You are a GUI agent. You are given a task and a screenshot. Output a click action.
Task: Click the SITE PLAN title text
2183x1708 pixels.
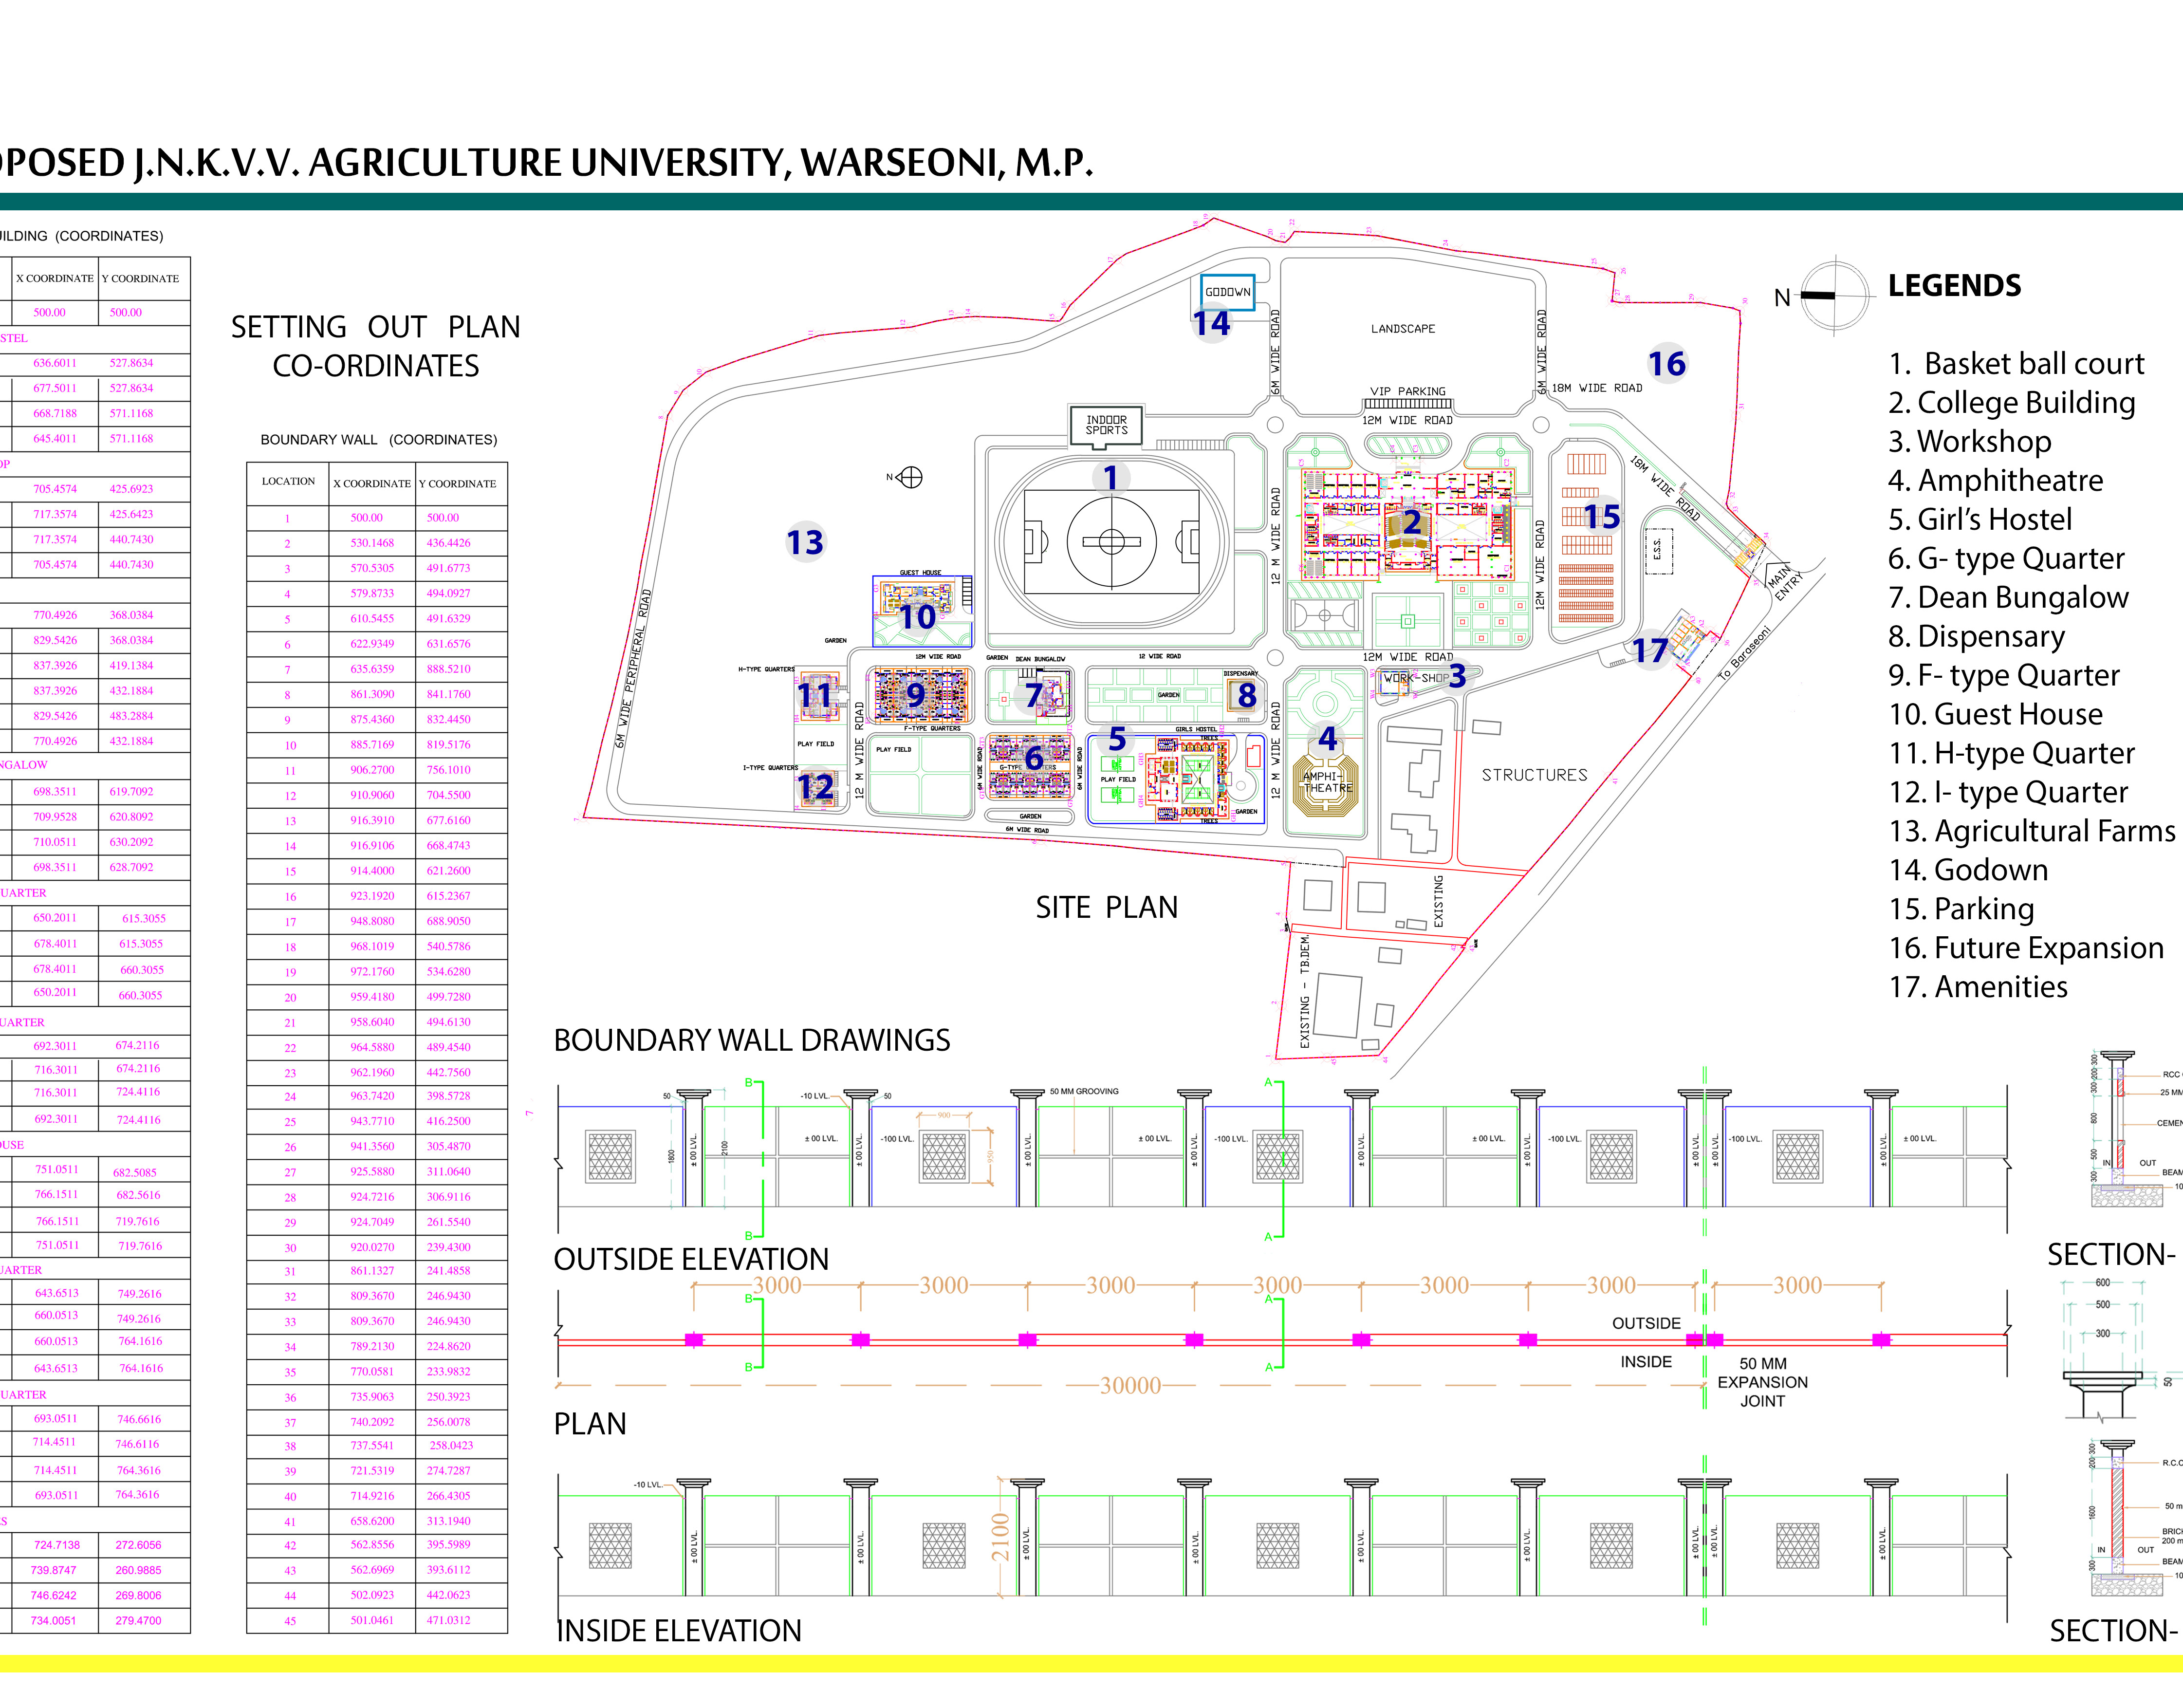(1106, 907)
